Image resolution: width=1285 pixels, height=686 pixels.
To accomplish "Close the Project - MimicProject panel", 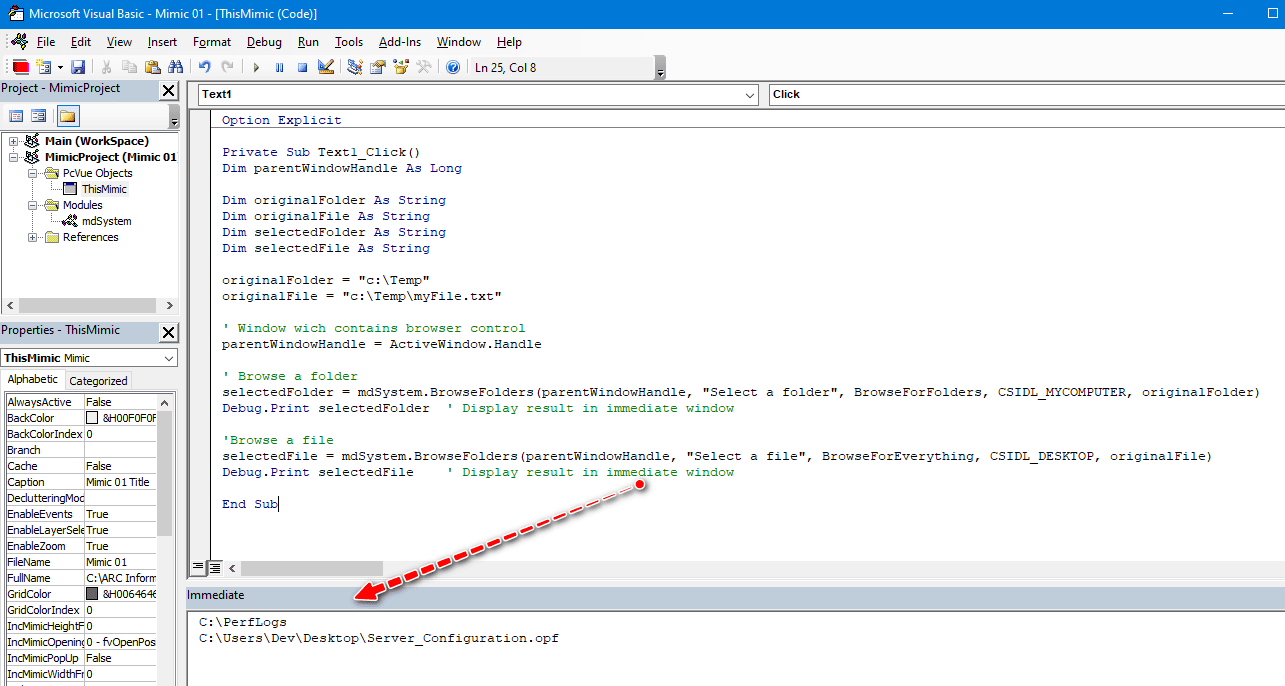I will point(168,90).
